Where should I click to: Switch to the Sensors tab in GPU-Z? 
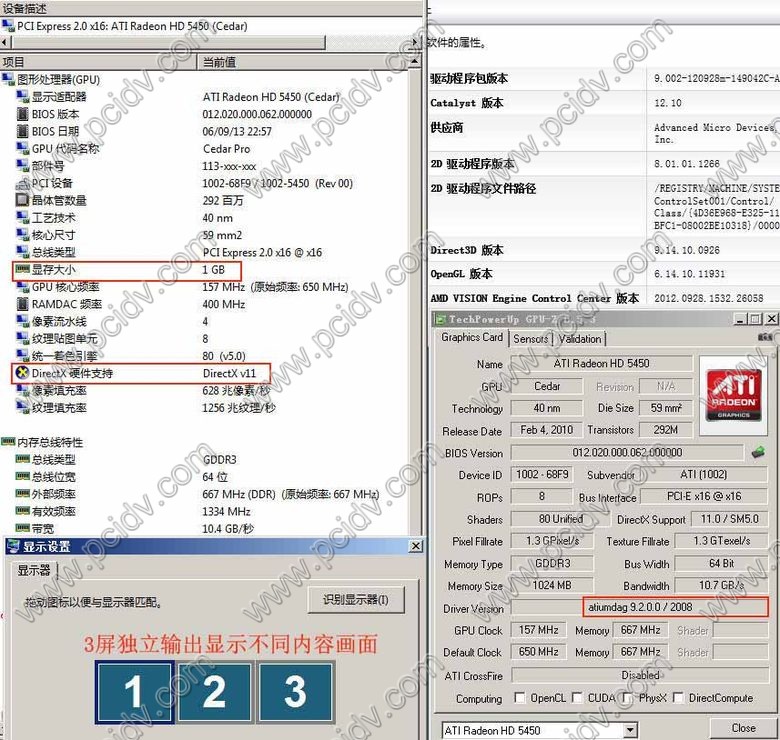tap(531, 339)
